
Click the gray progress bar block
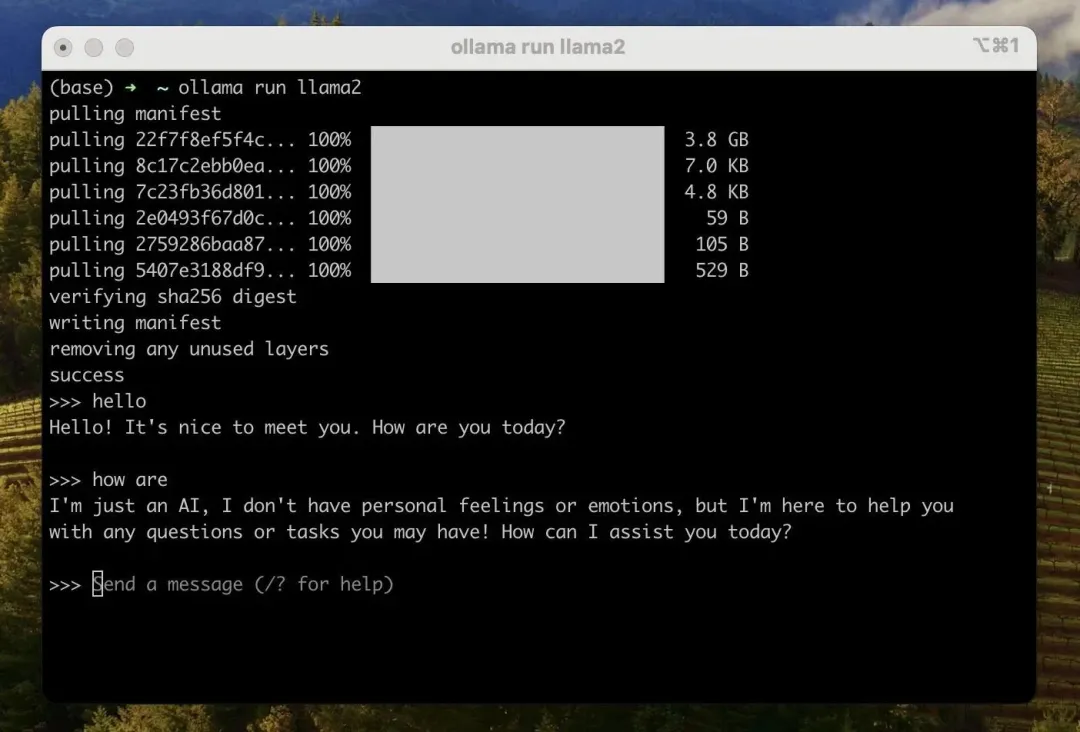tap(517, 204)
